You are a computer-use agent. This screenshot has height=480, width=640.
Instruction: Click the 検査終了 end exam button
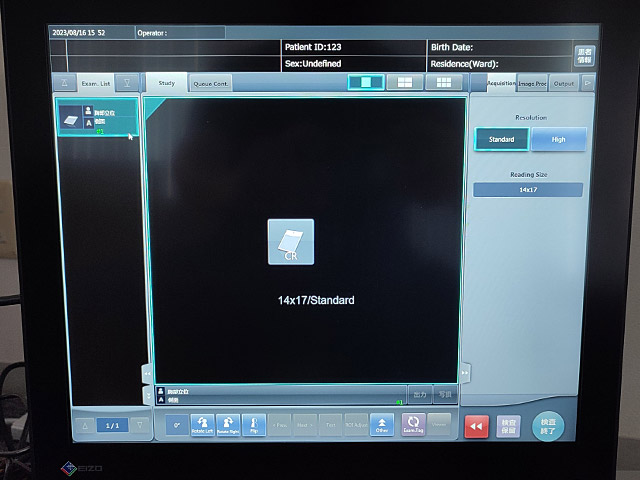click(x=548, y=426)
